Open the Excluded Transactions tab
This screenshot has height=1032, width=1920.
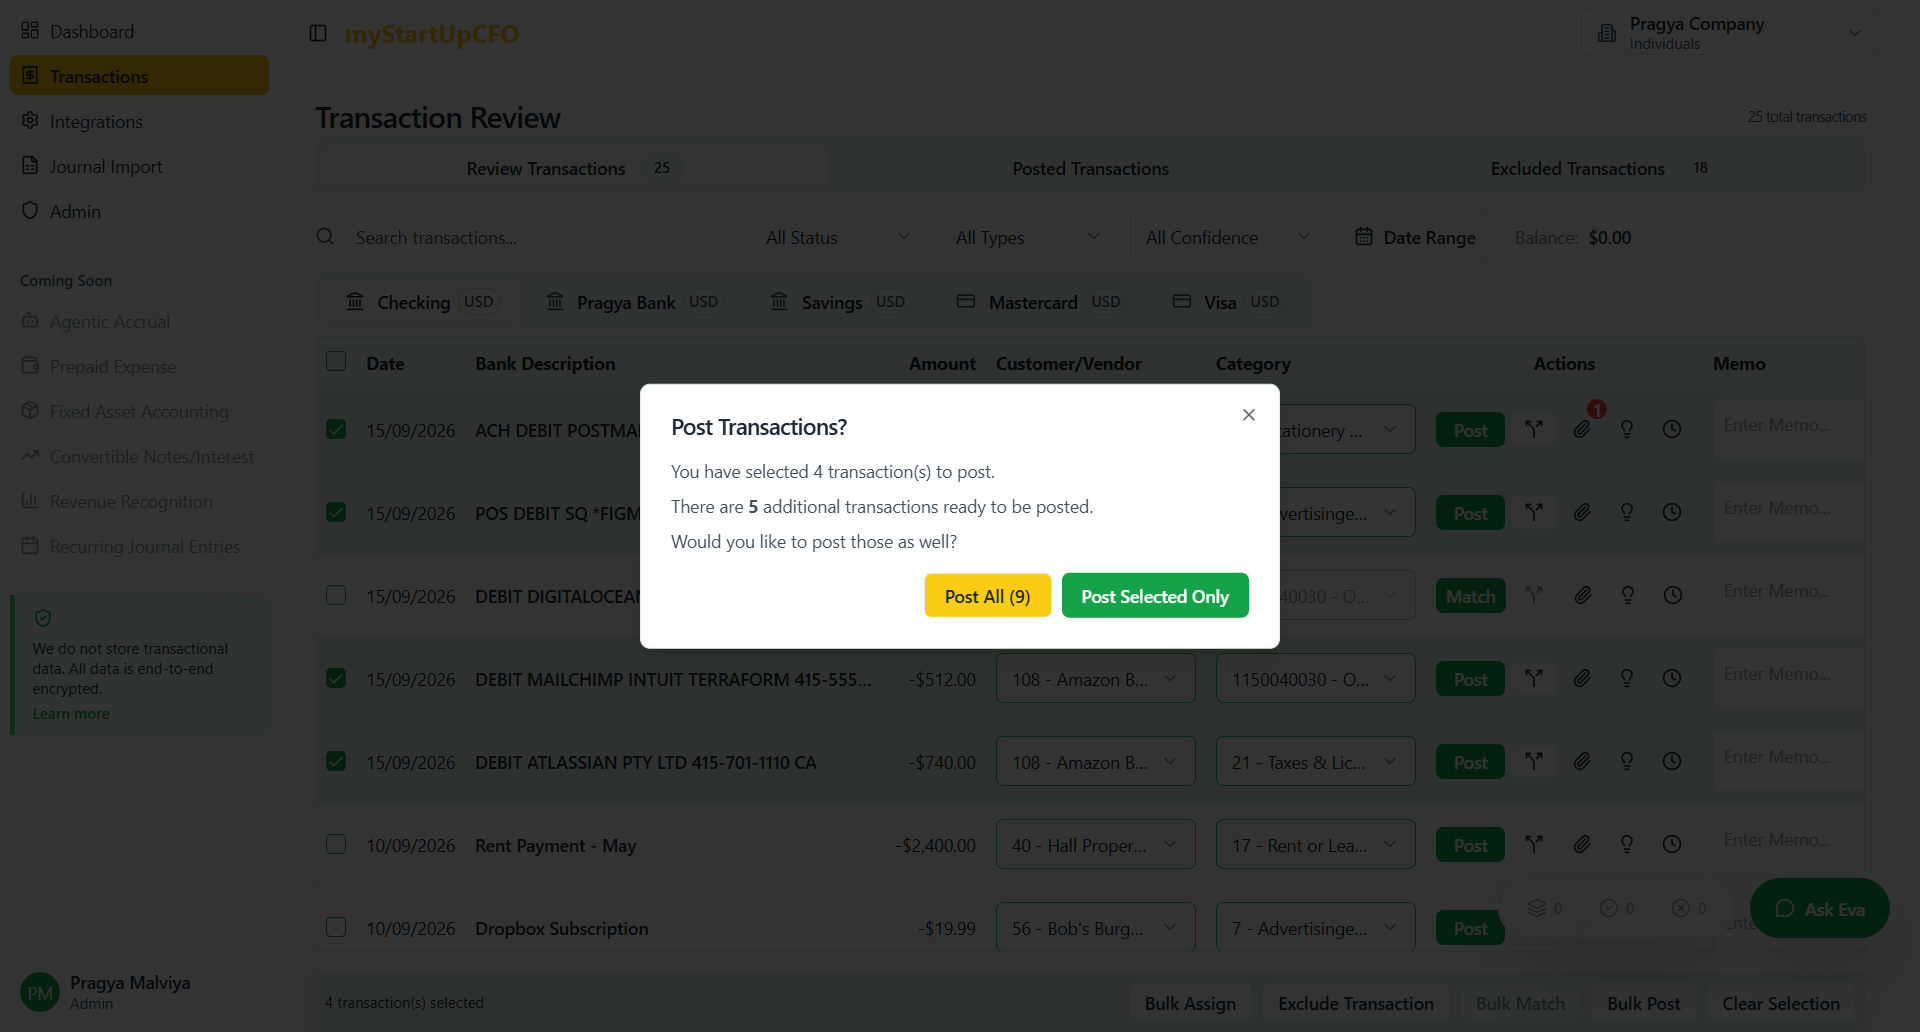pos(1577,168)
